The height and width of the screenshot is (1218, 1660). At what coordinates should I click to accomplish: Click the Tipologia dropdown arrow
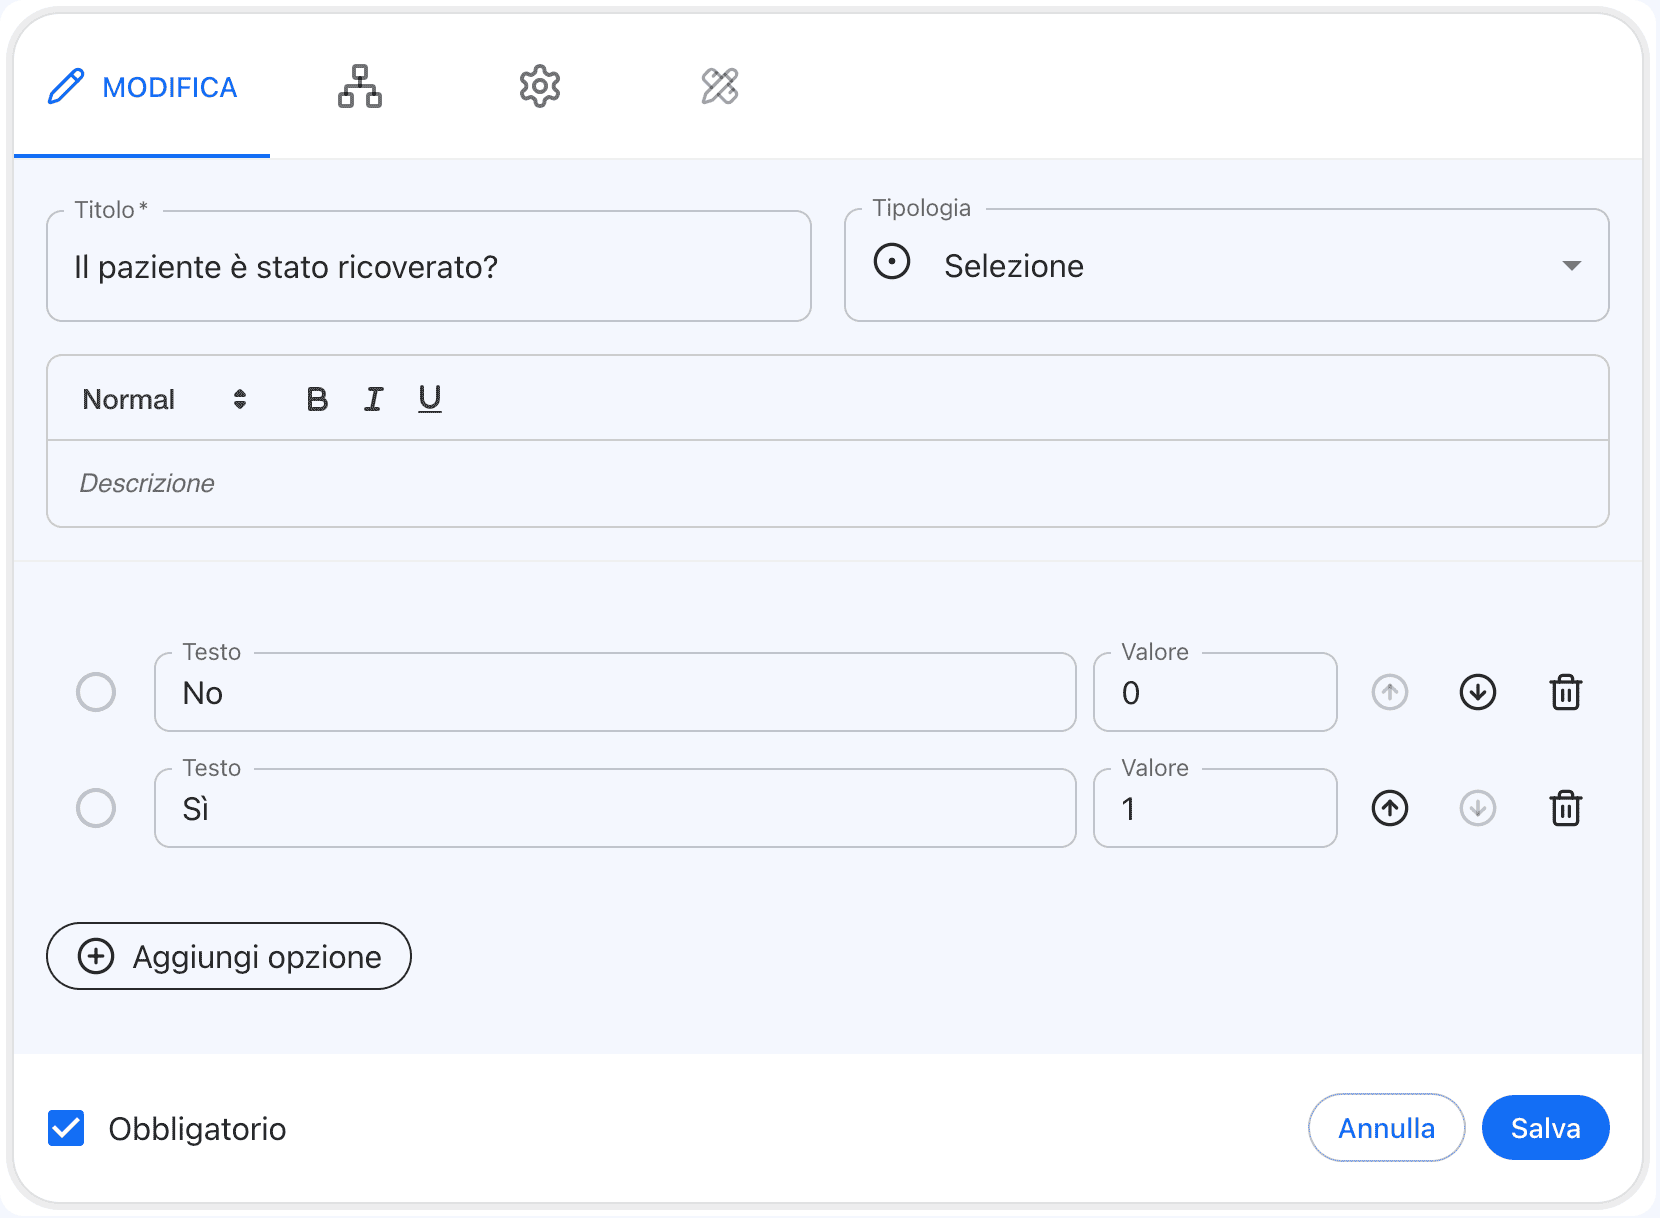(1572, 266)
